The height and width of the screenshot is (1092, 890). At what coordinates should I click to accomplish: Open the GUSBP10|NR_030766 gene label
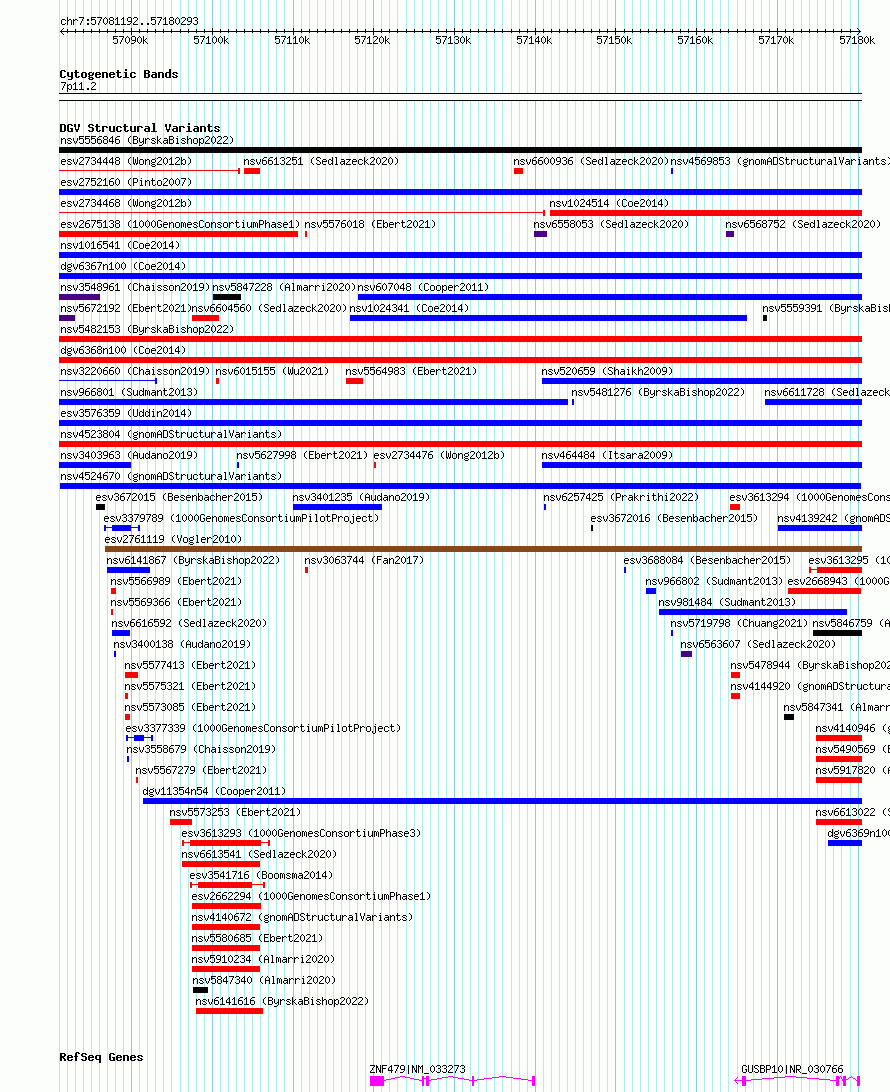tap(792, 1069)
